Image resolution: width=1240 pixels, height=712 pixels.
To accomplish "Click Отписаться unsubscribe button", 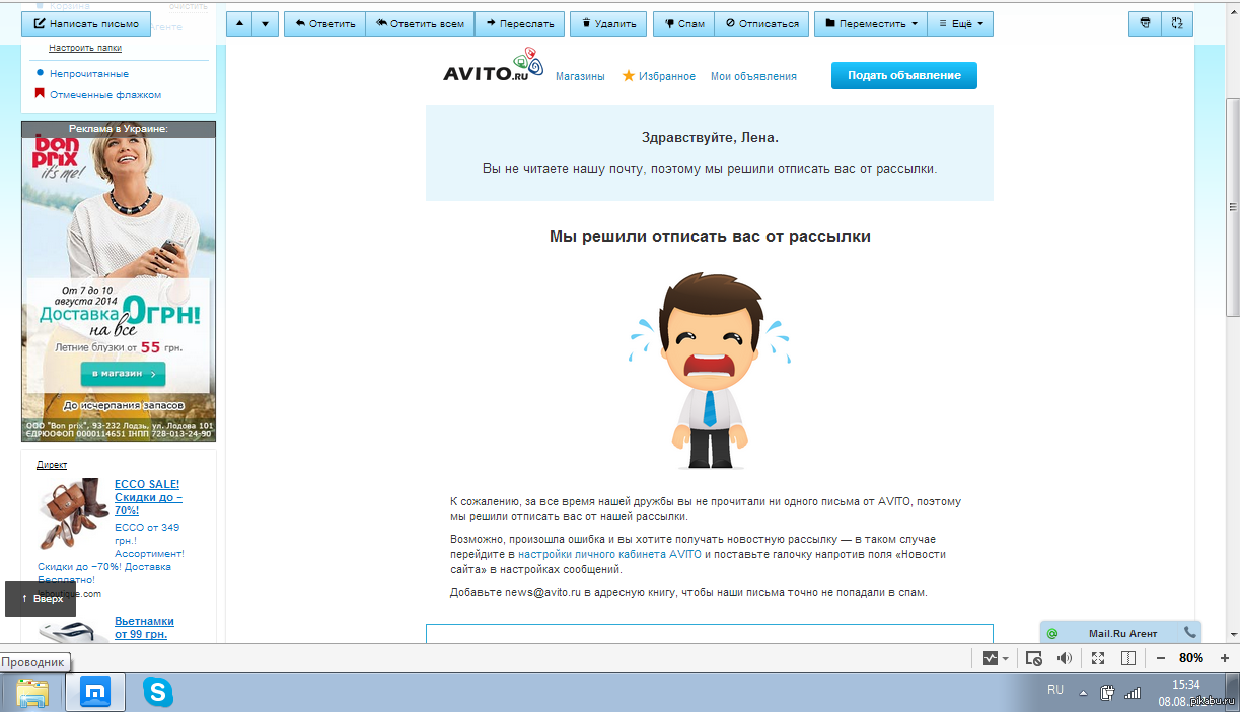I will tap(762, 24).
